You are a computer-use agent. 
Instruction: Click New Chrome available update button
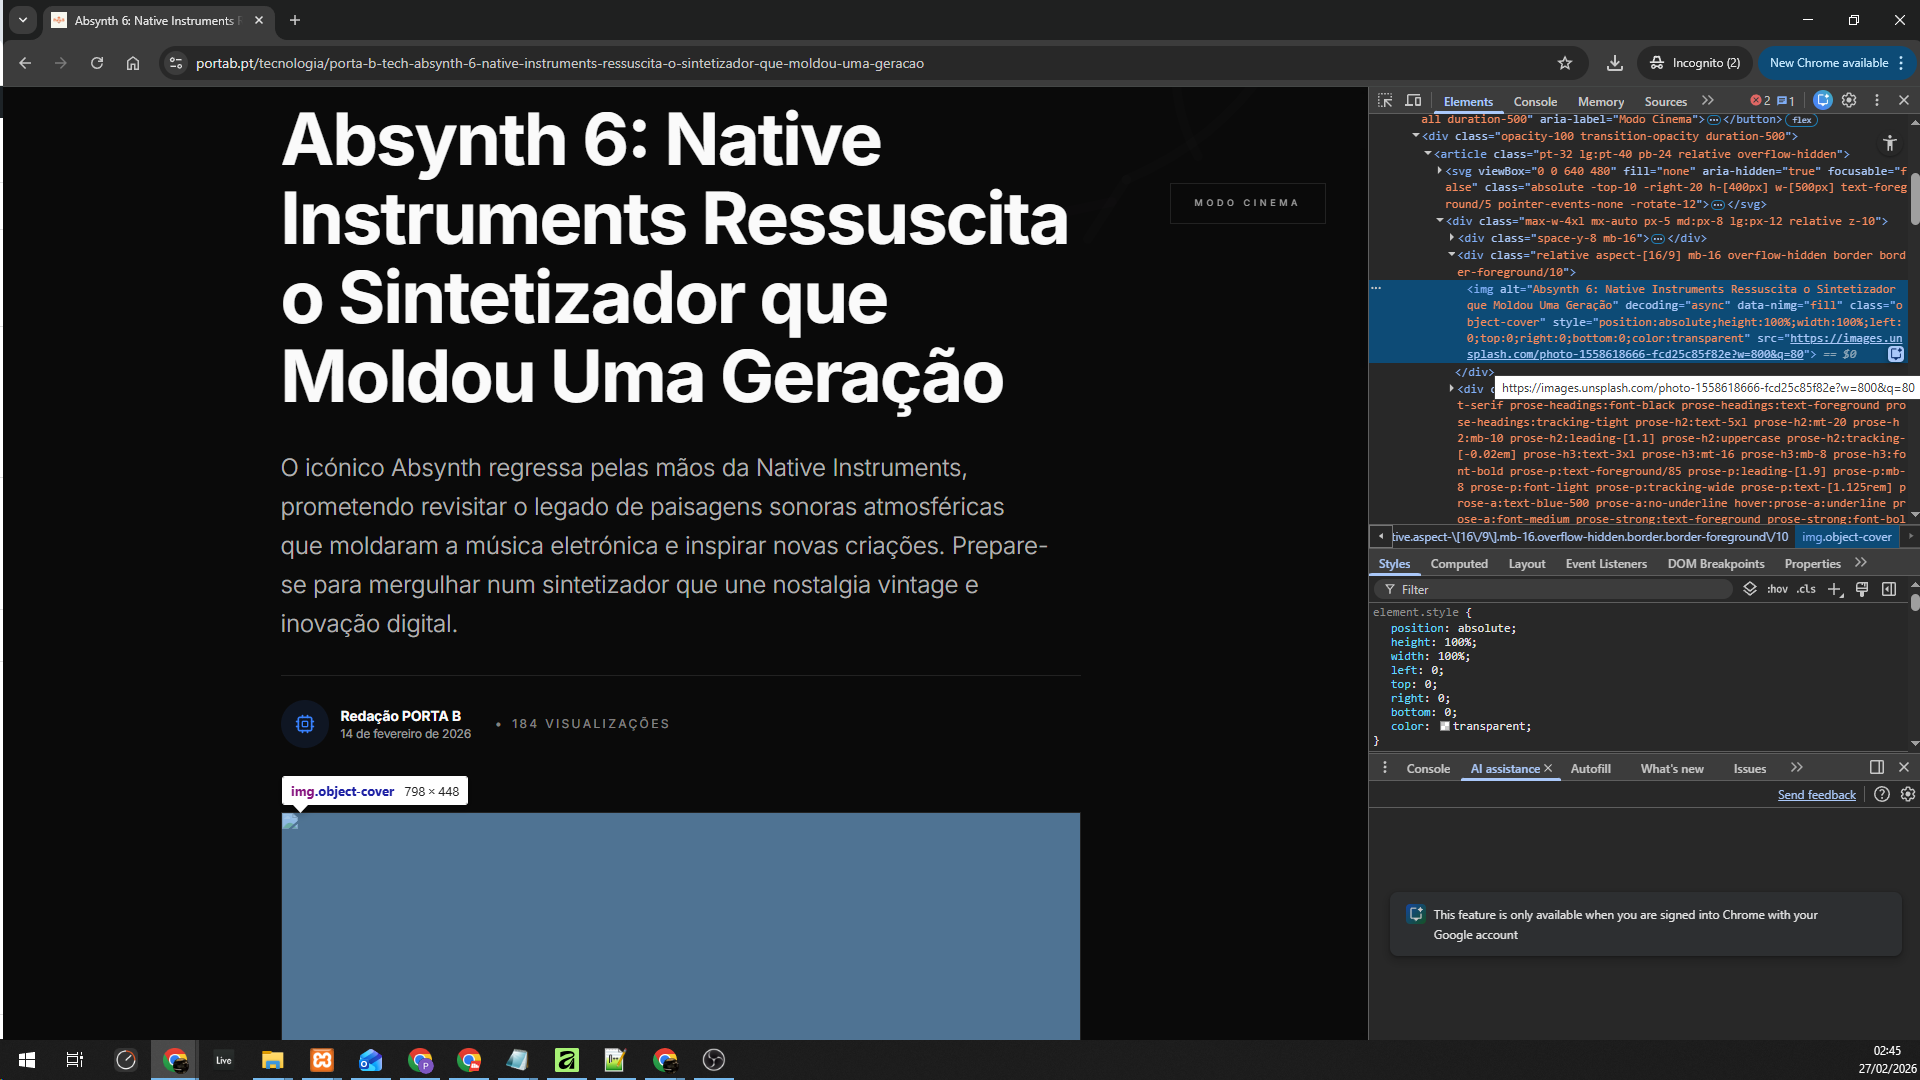pos(1836,63)
